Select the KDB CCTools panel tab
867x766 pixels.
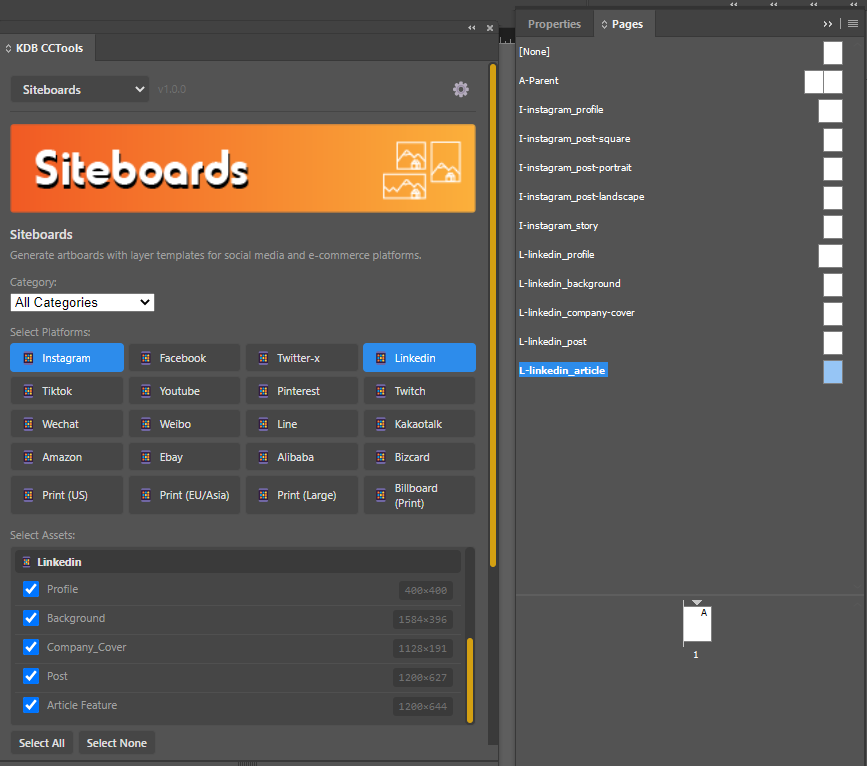[x=48, y=48]
